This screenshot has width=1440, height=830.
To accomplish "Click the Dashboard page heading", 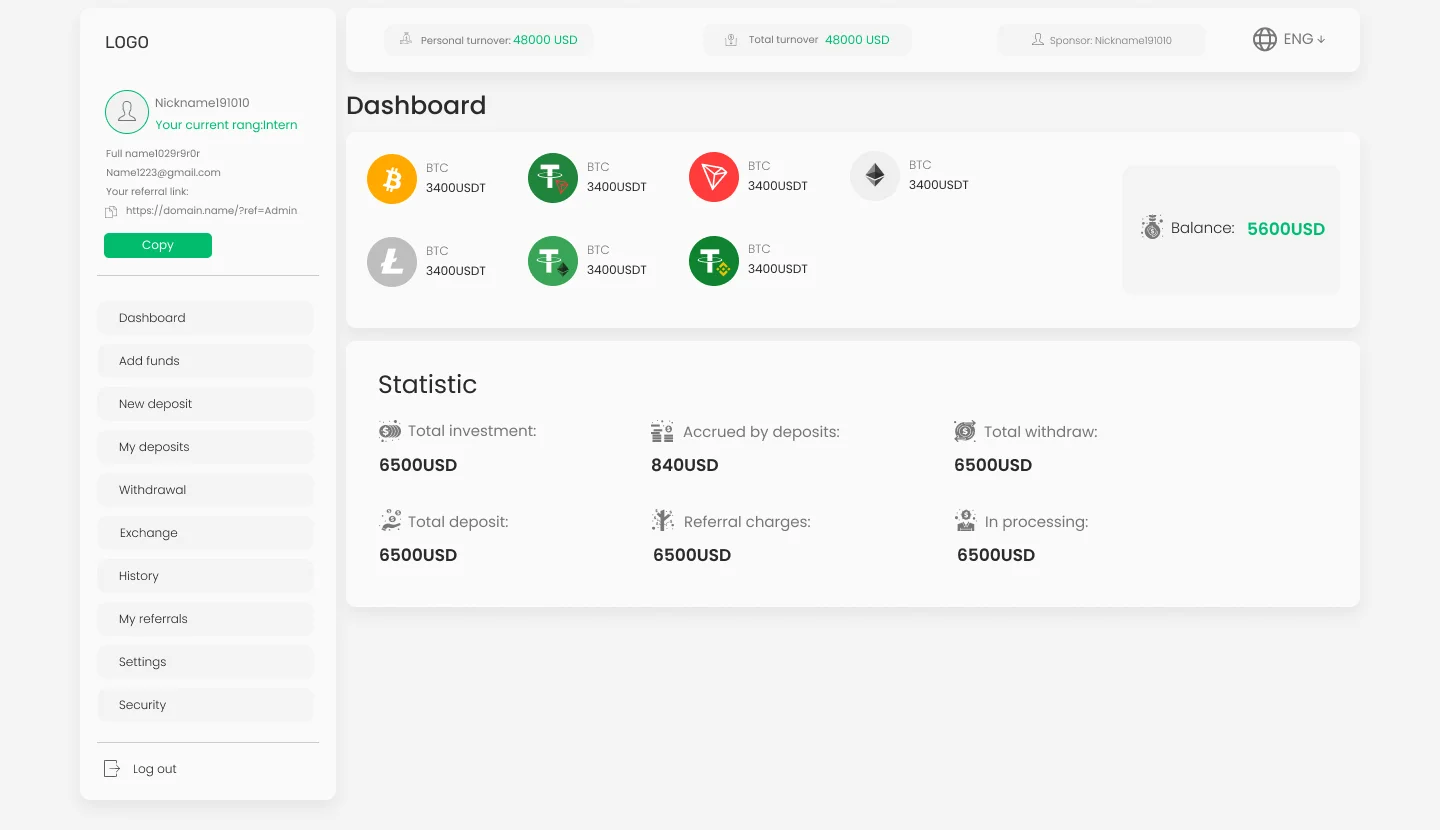I will tap(416, 105).
